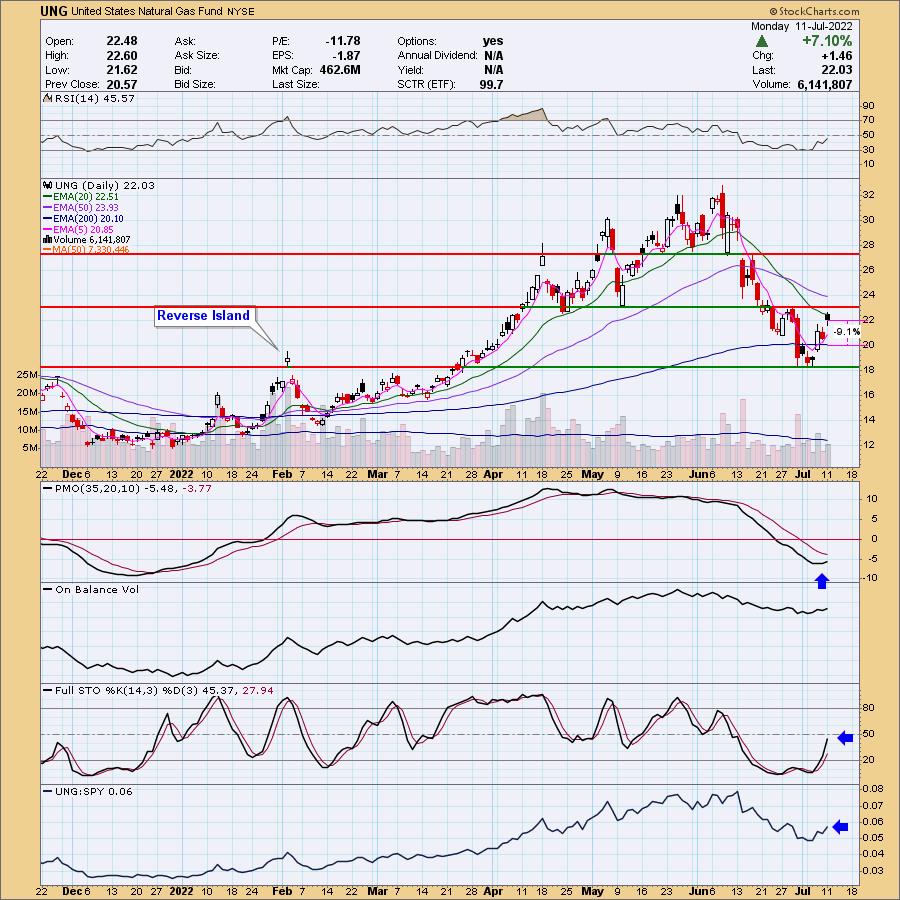The width and height of the screenshot is (900, 900).
Task: Click the 5M volume axis label
Action: click(x=29, y=448)
